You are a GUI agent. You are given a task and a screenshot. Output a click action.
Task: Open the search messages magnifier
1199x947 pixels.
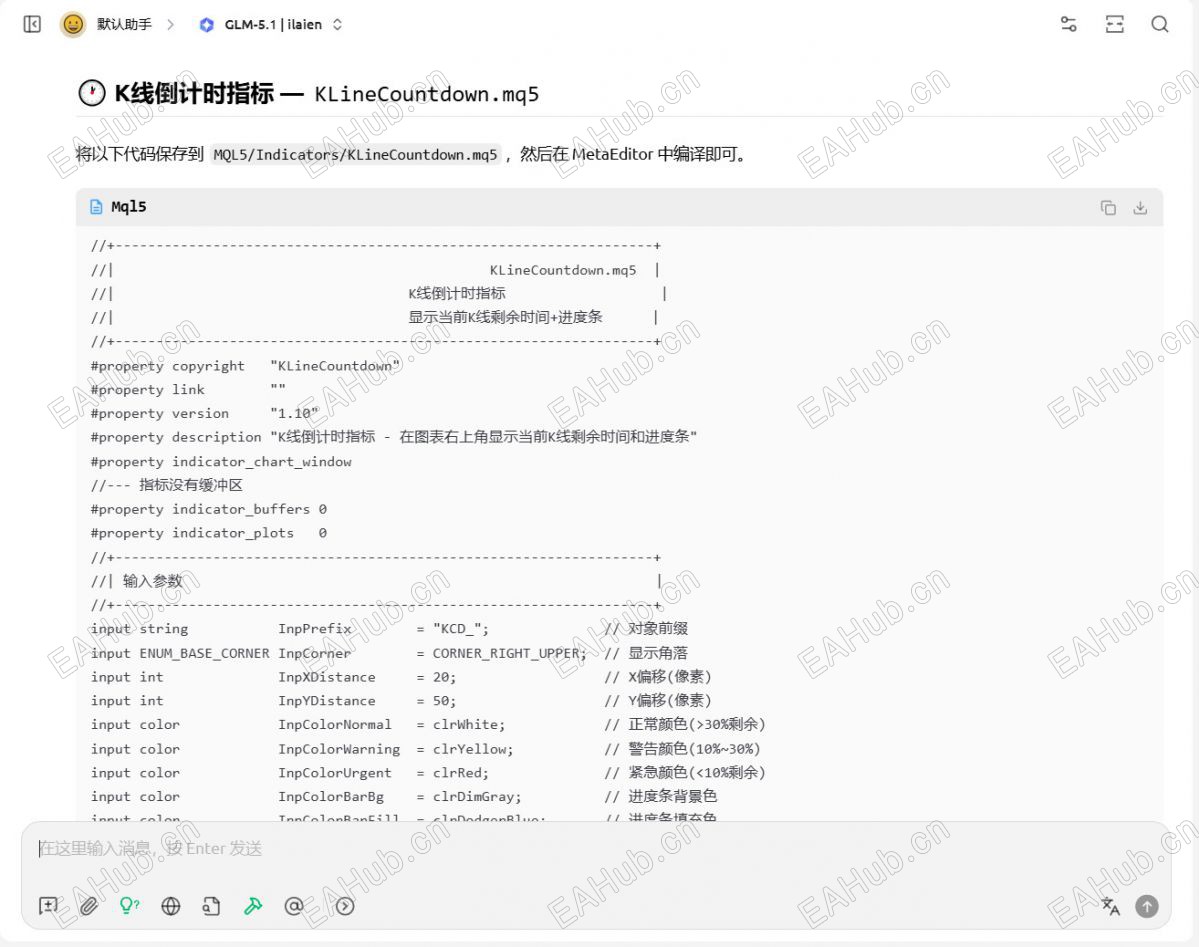[1160, 24]
